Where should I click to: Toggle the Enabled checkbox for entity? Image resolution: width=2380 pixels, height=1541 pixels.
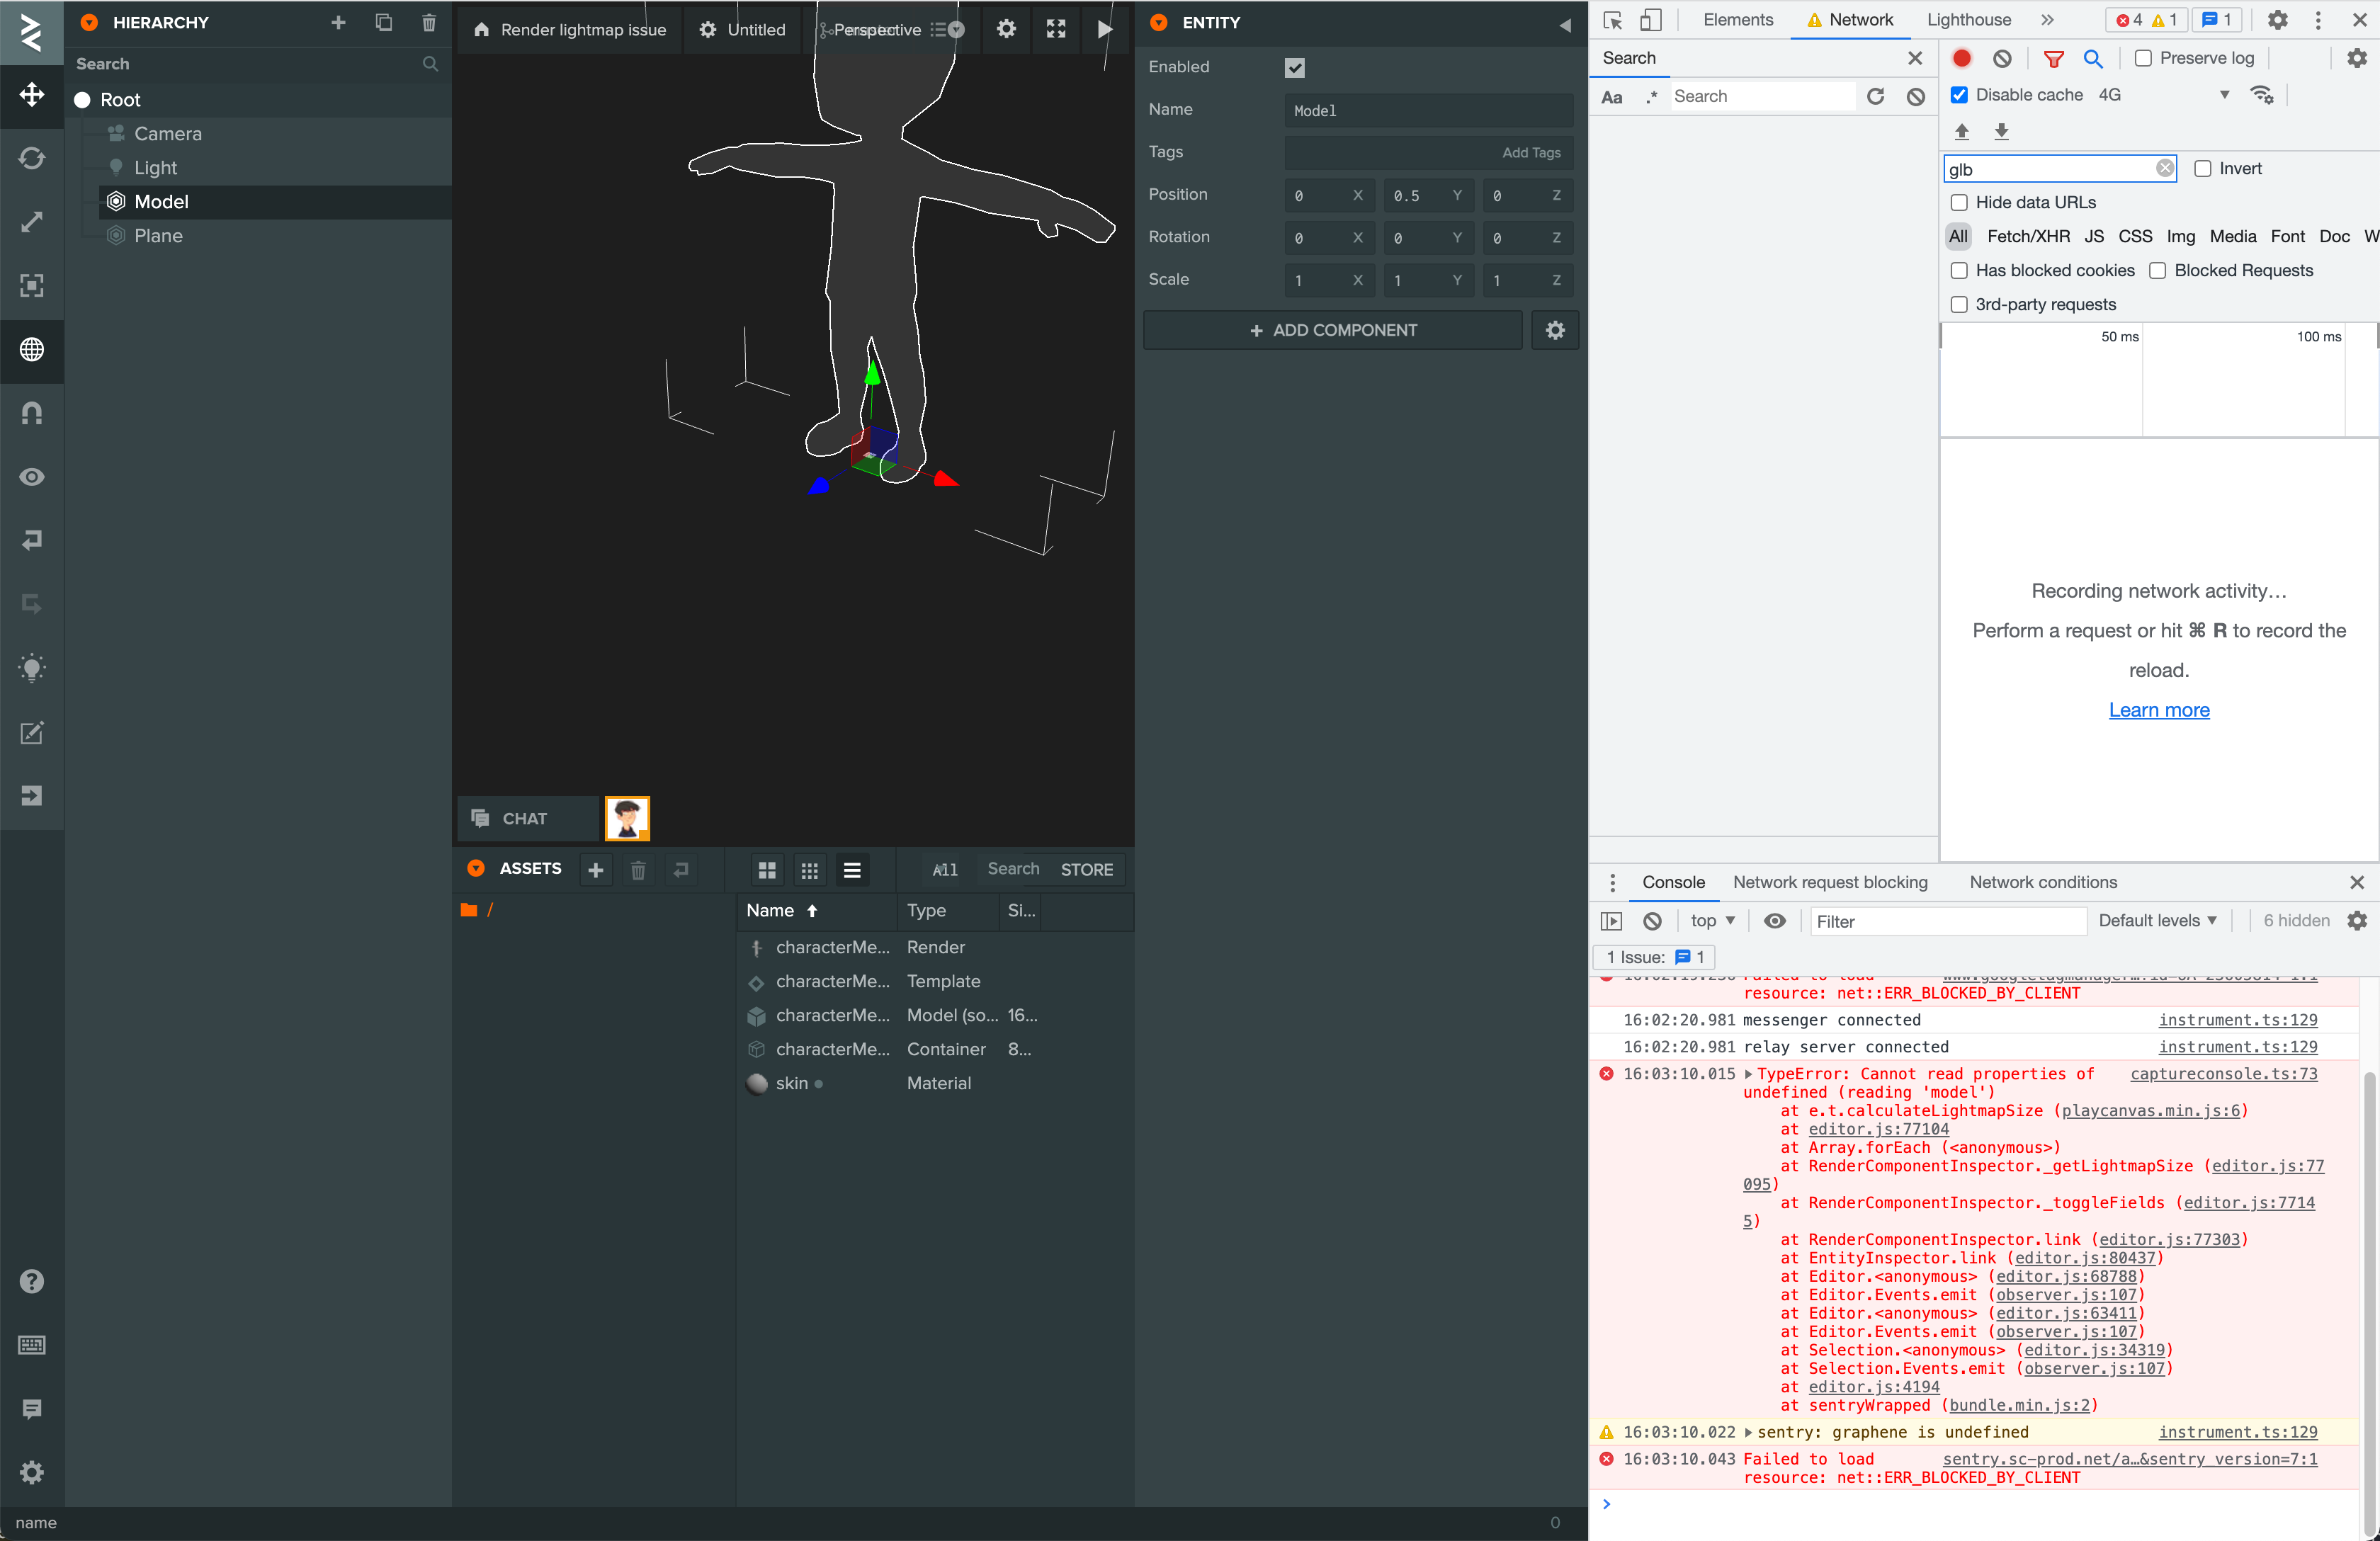tap(1294, 68)
